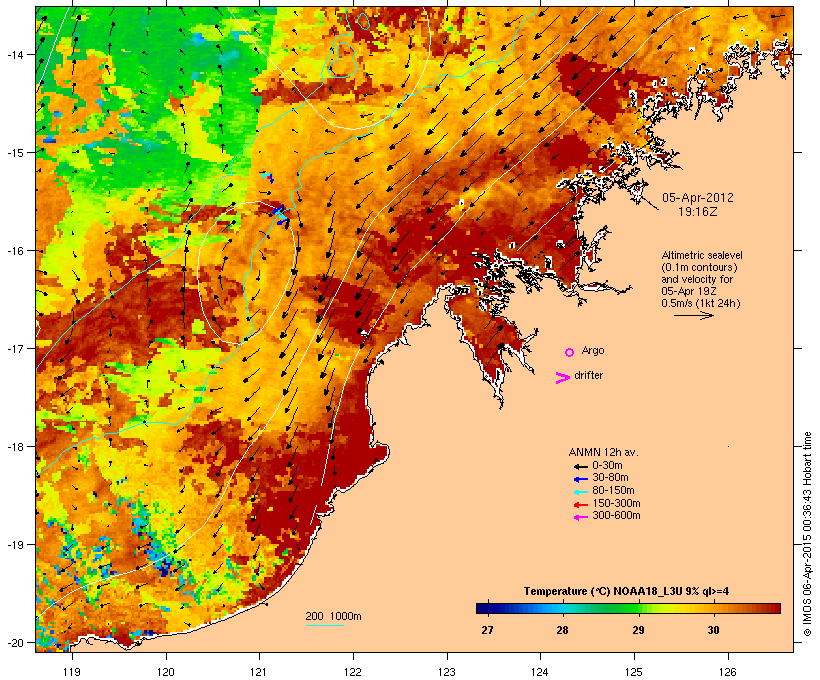Click the Temperature NOAA18_L3U colorbar title
The height and width of the screenshot is (680, 820).
(x=626, y=591)
